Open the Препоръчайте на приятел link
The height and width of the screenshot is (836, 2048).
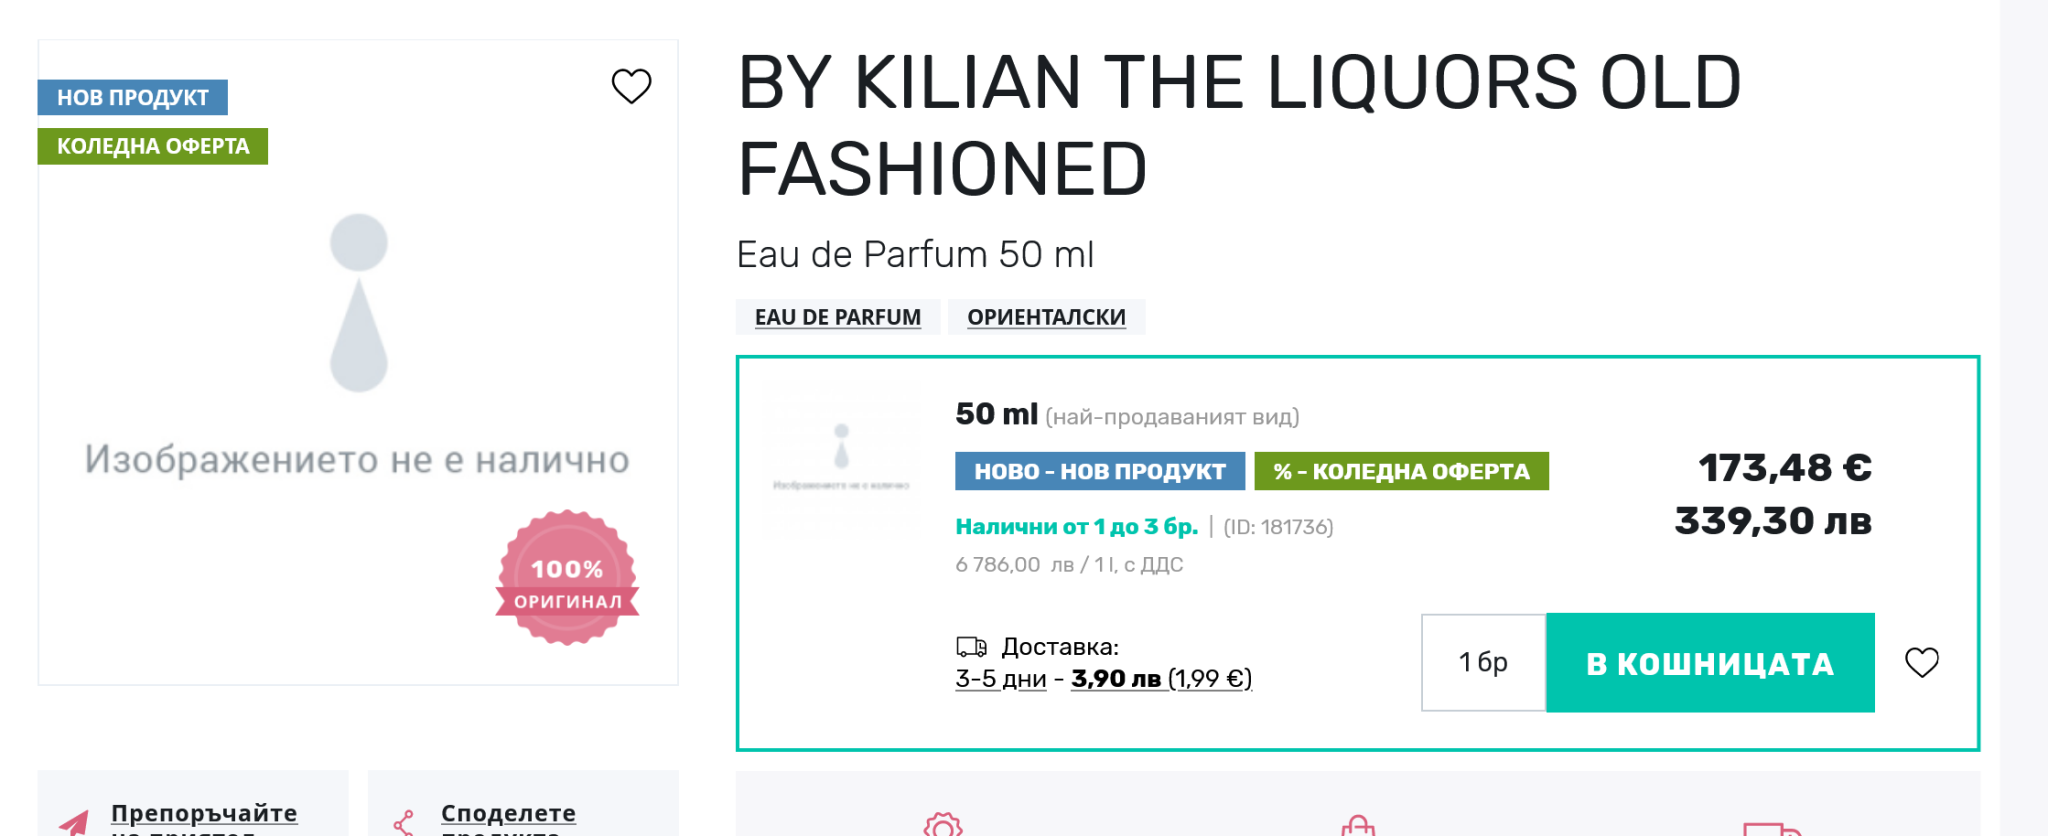(x=204, y=815)
